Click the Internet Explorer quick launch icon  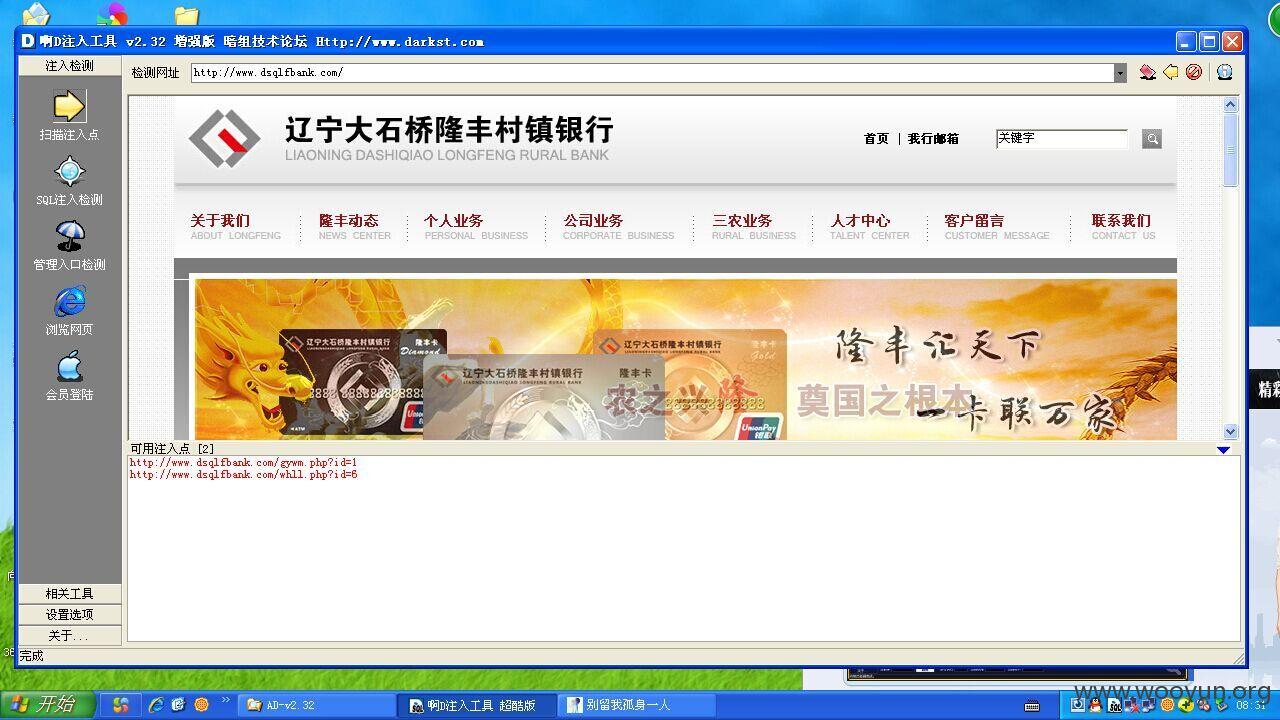pyautogui.click(x=155, y=705)
